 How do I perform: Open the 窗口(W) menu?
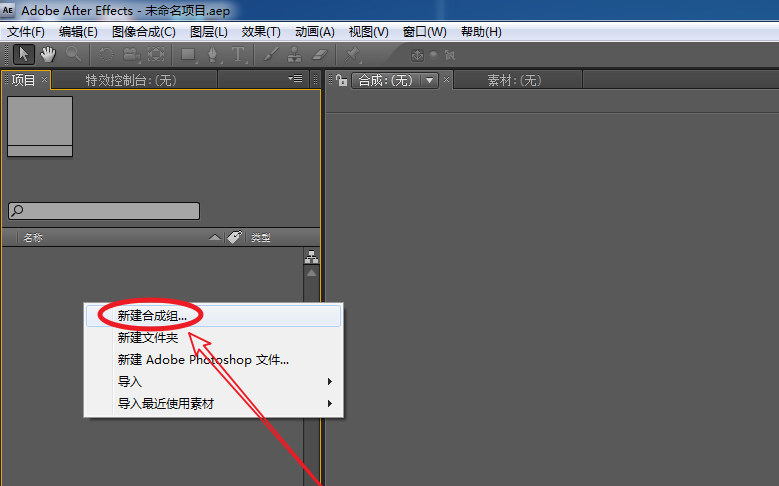click(x=424, y=32)
